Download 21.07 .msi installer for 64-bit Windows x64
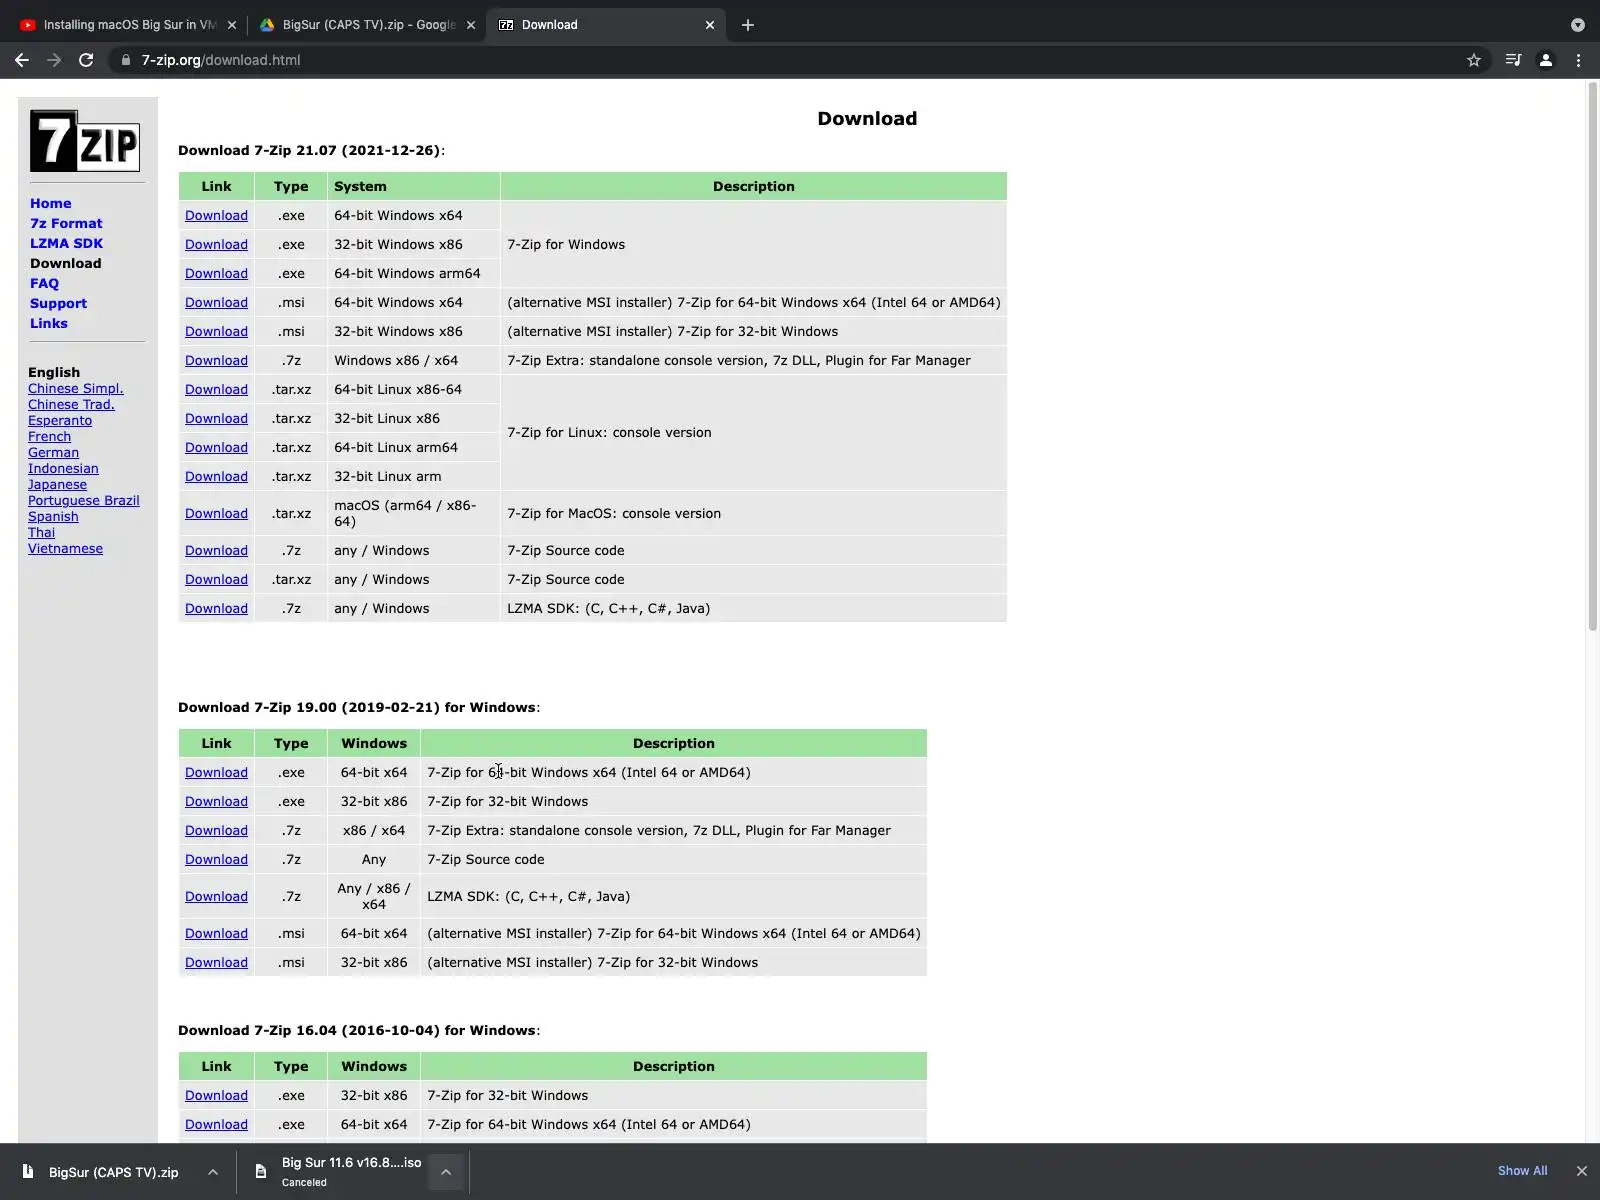Viewport: 1600px width, 1200px height. tap(216, 303)
